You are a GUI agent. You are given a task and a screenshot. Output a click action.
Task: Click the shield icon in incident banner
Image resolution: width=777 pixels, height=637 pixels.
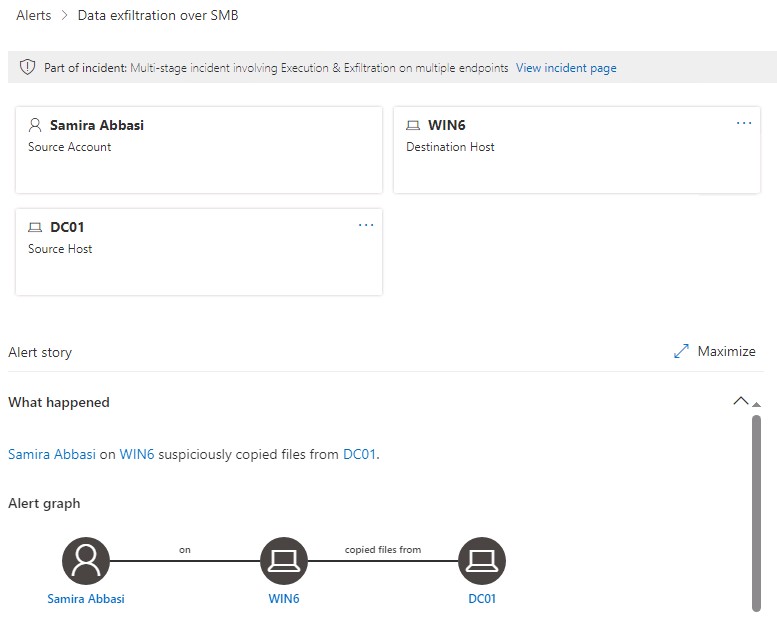28,68
